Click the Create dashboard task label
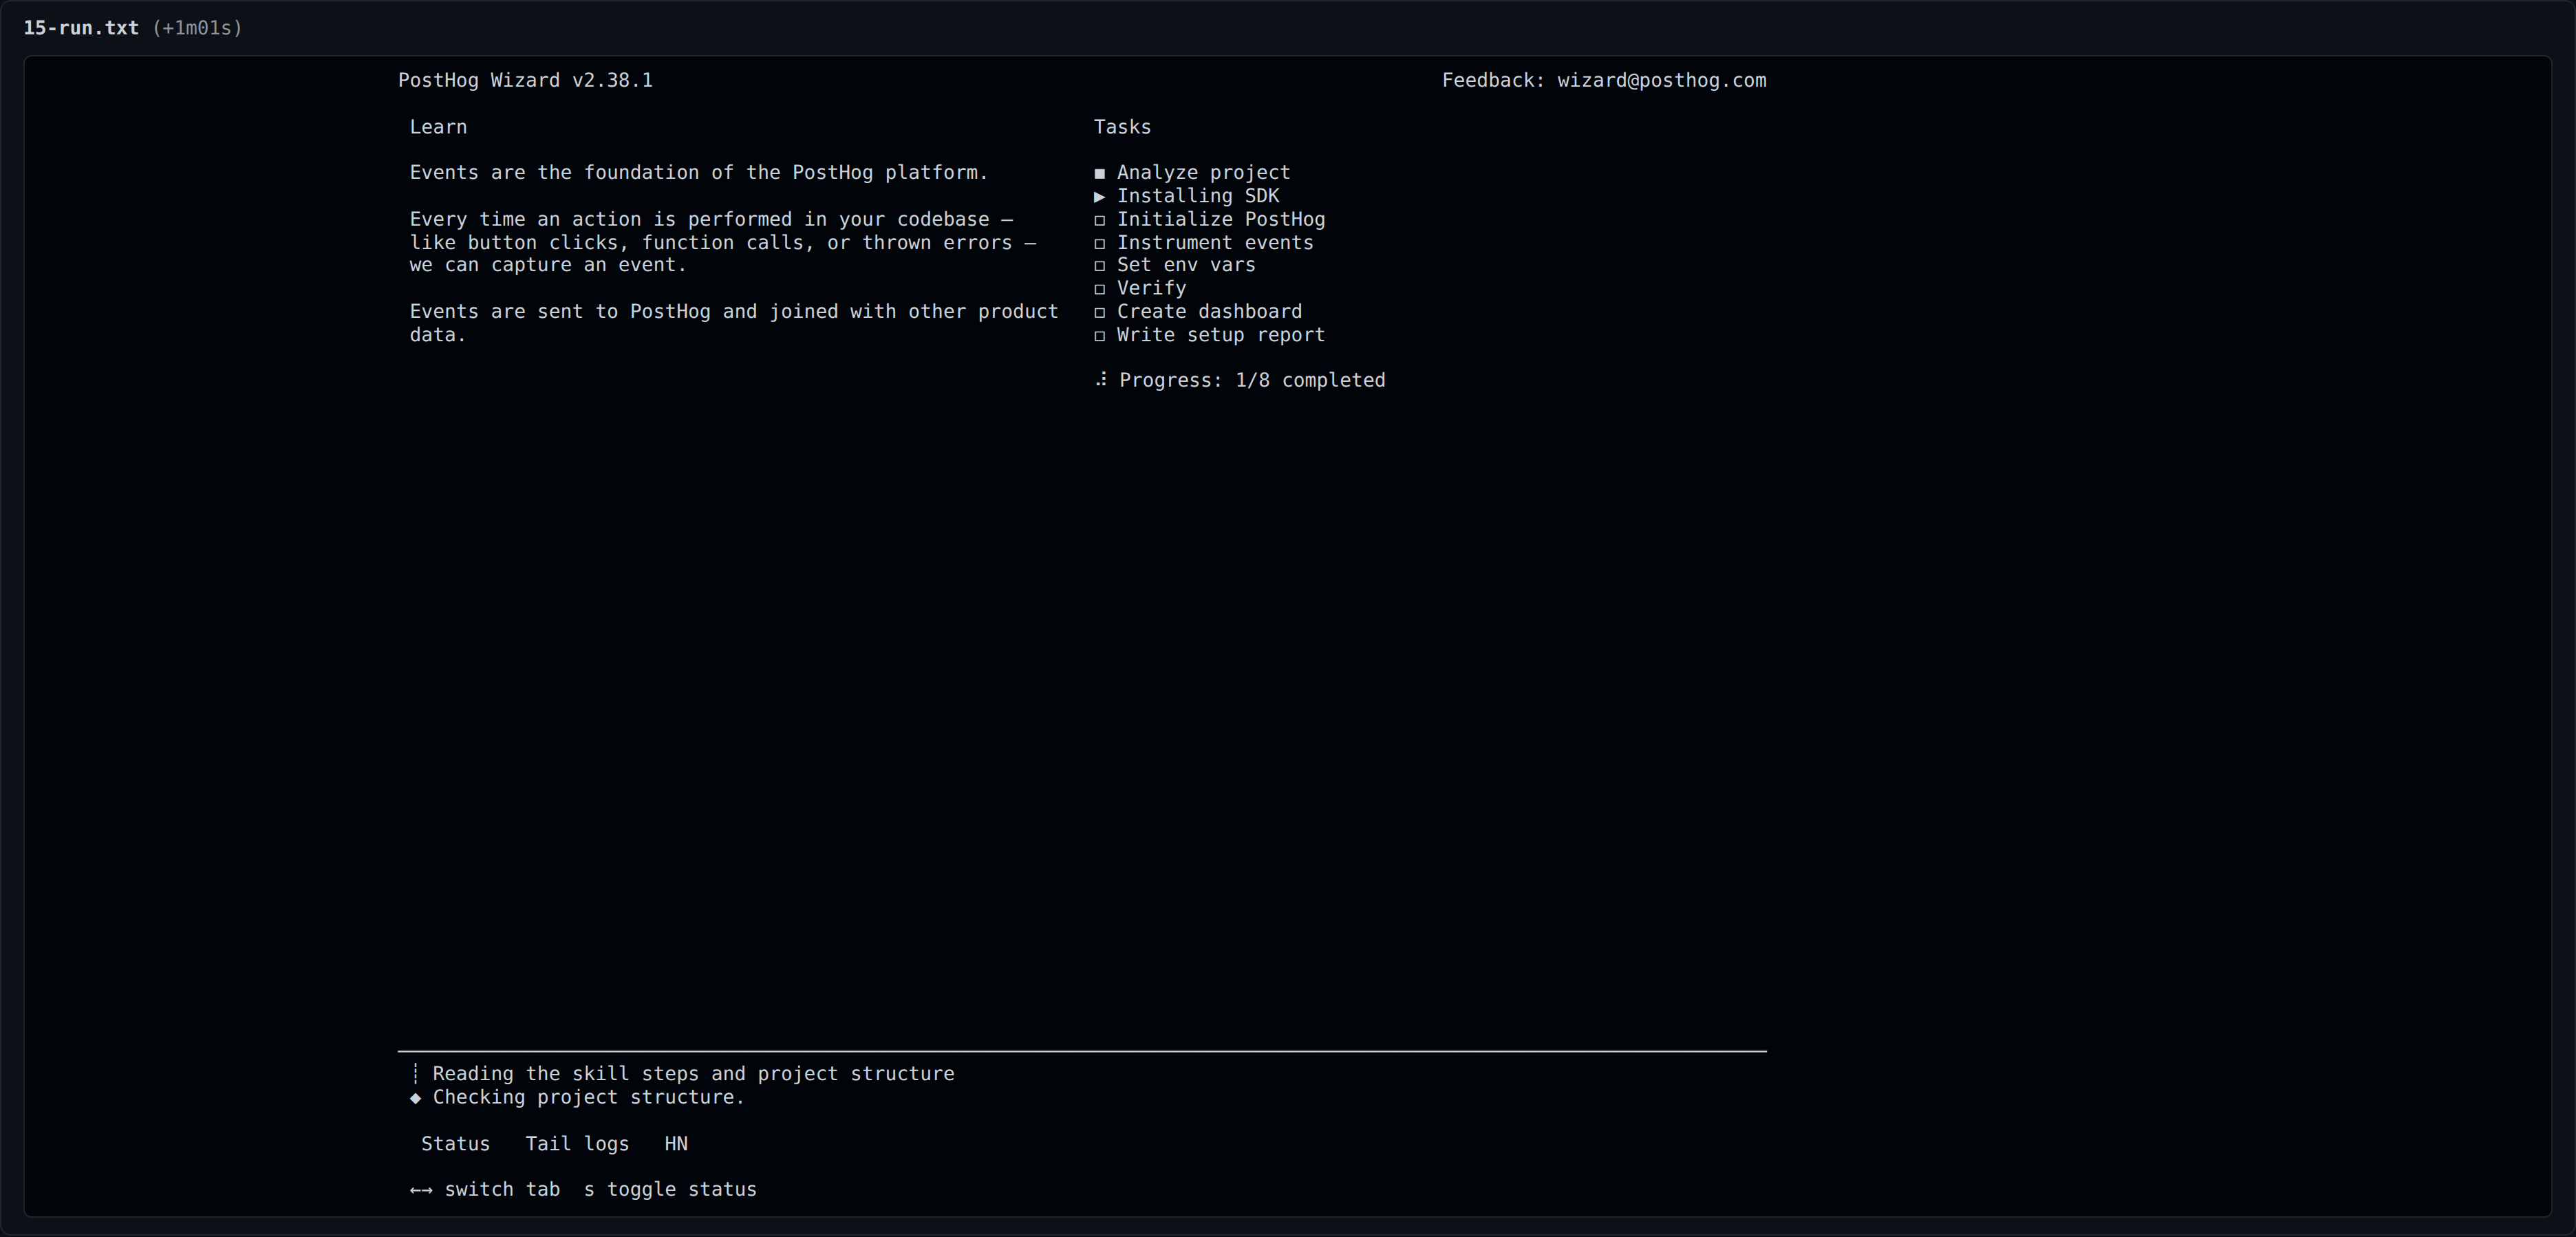The image size is (2576, 1237). (1209, 311)
